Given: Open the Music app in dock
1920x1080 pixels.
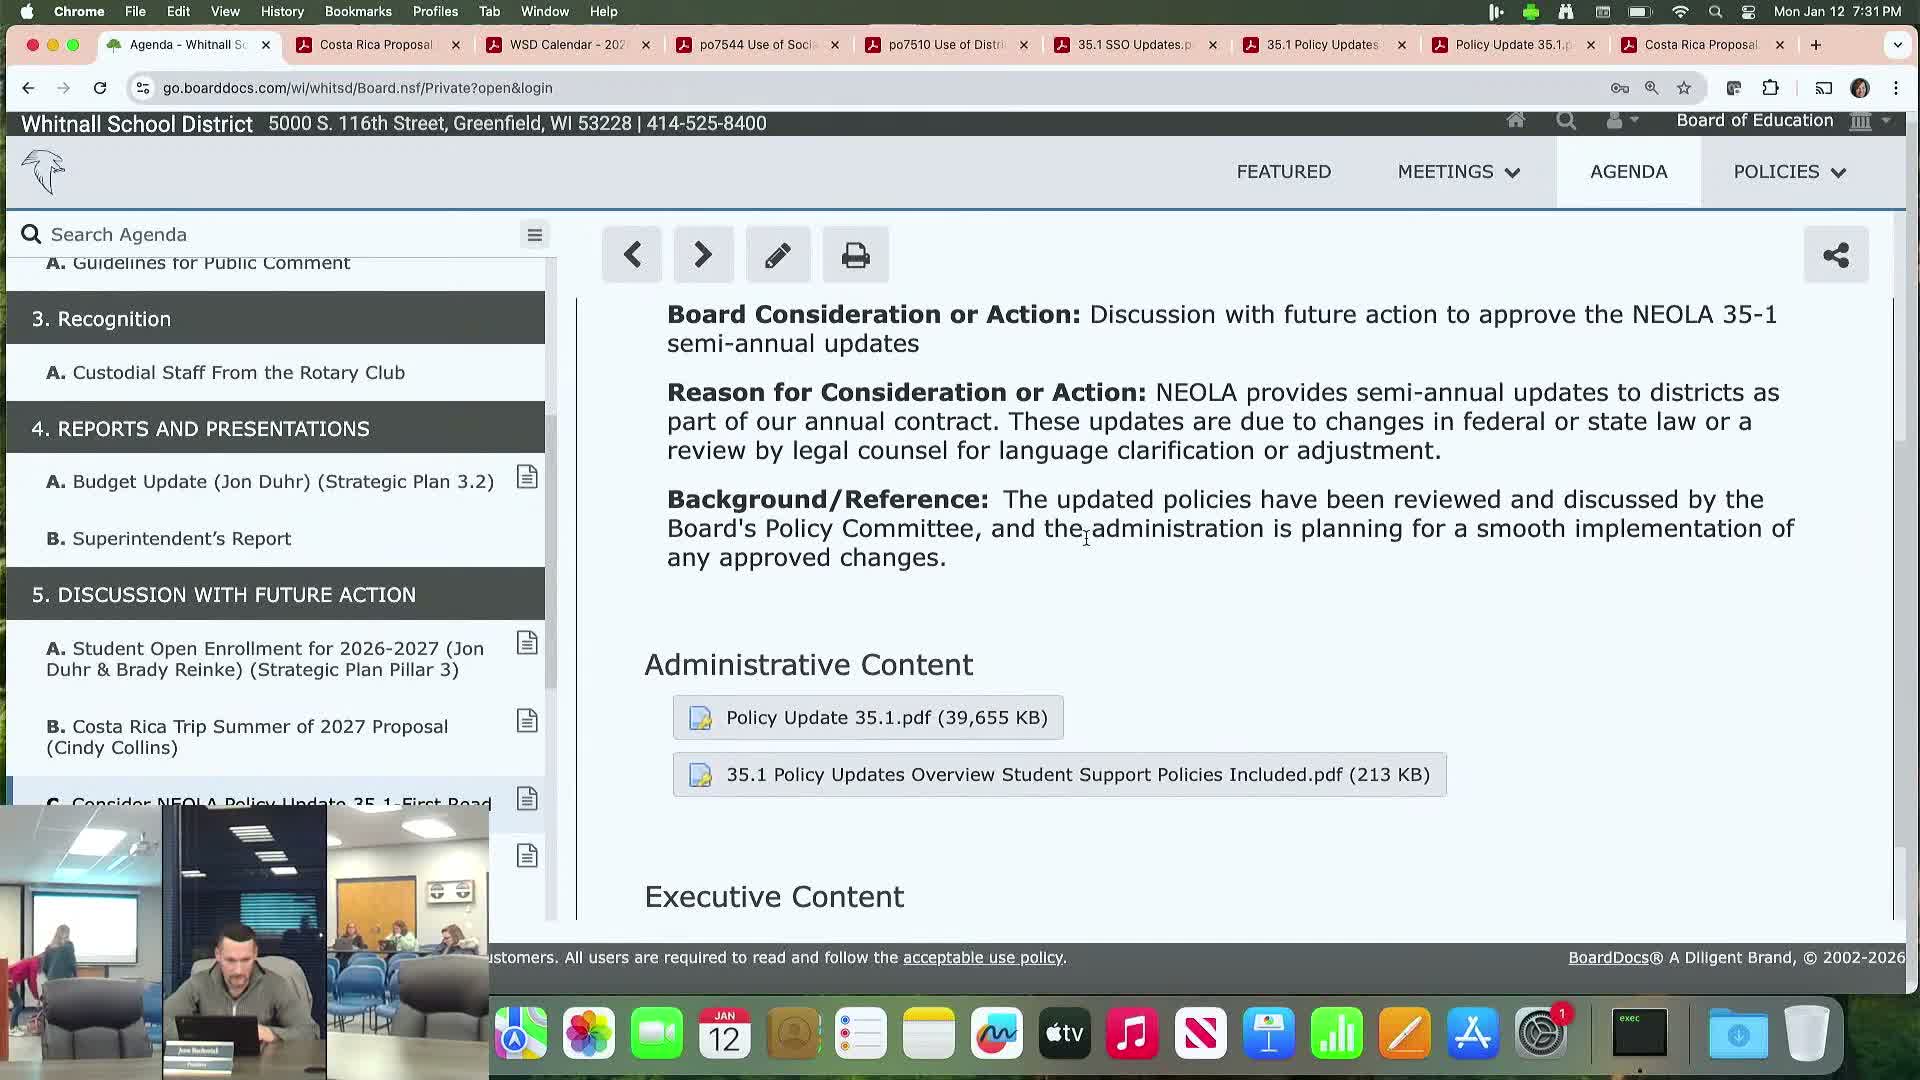Looking at the screenshot, I should tap(1132, 1033).
